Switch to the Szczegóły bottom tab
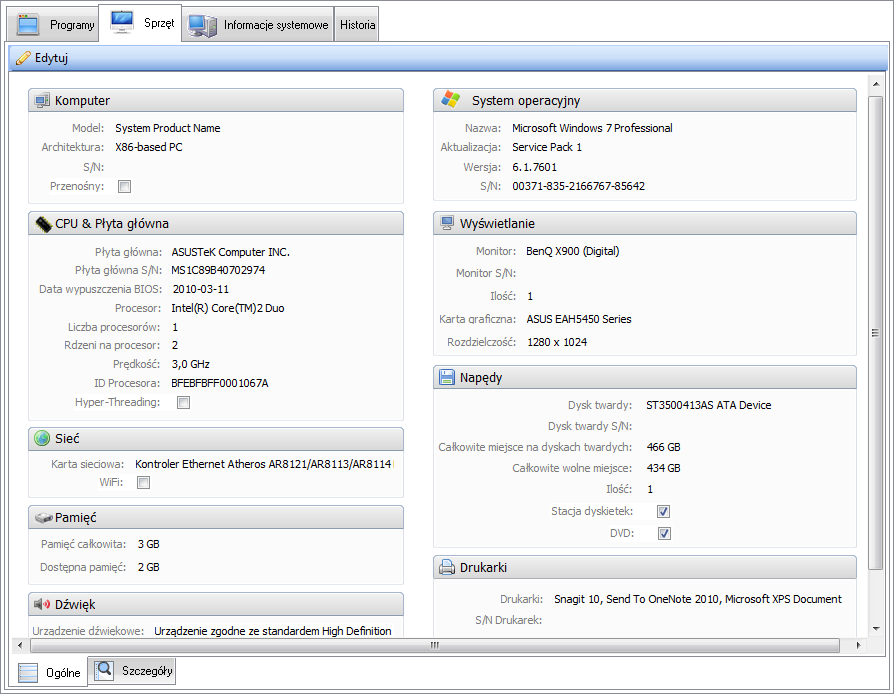The height and width of the screenshot is (695, 896). pyautogui.click(x=133, y=670)
